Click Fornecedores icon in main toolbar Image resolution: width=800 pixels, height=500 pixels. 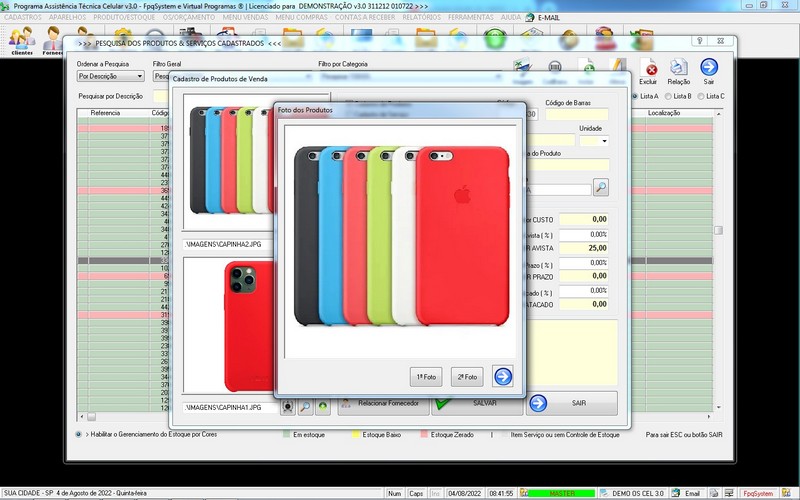pos(53,40)
